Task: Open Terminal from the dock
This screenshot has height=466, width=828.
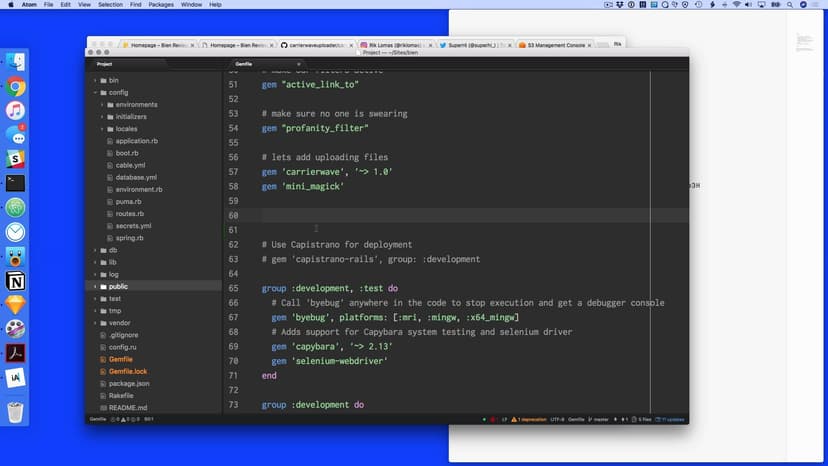Action: tap(15, 183)
